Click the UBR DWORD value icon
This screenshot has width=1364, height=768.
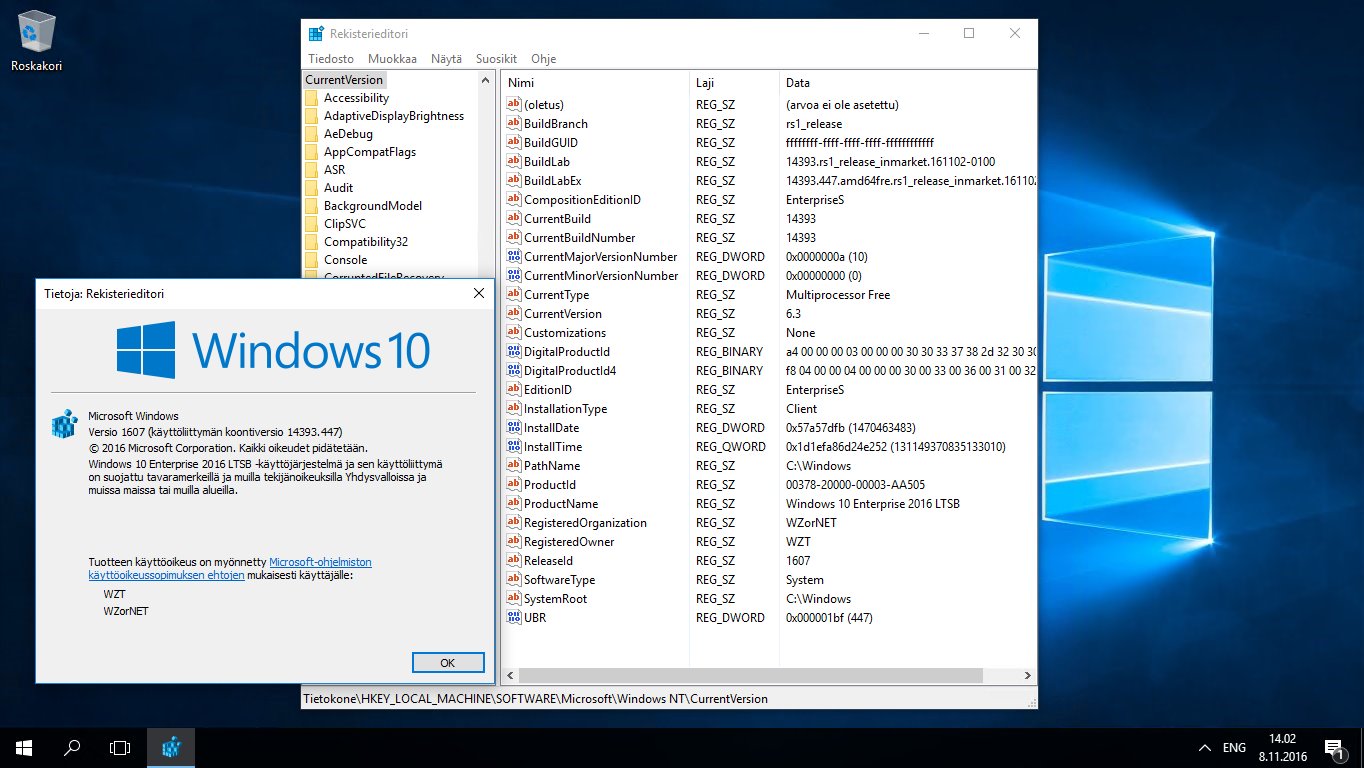point(514,618)
